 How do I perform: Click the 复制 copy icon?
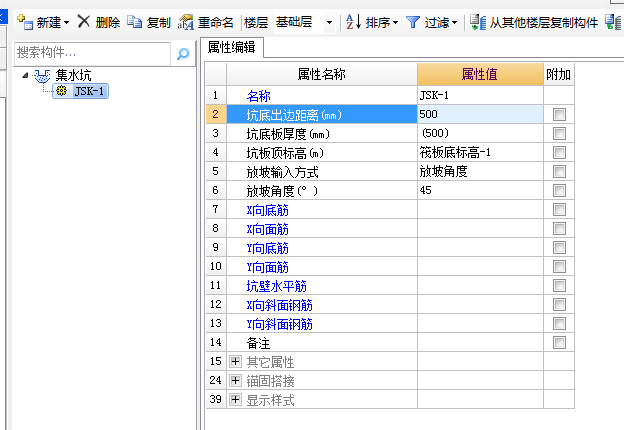(135, 22)
